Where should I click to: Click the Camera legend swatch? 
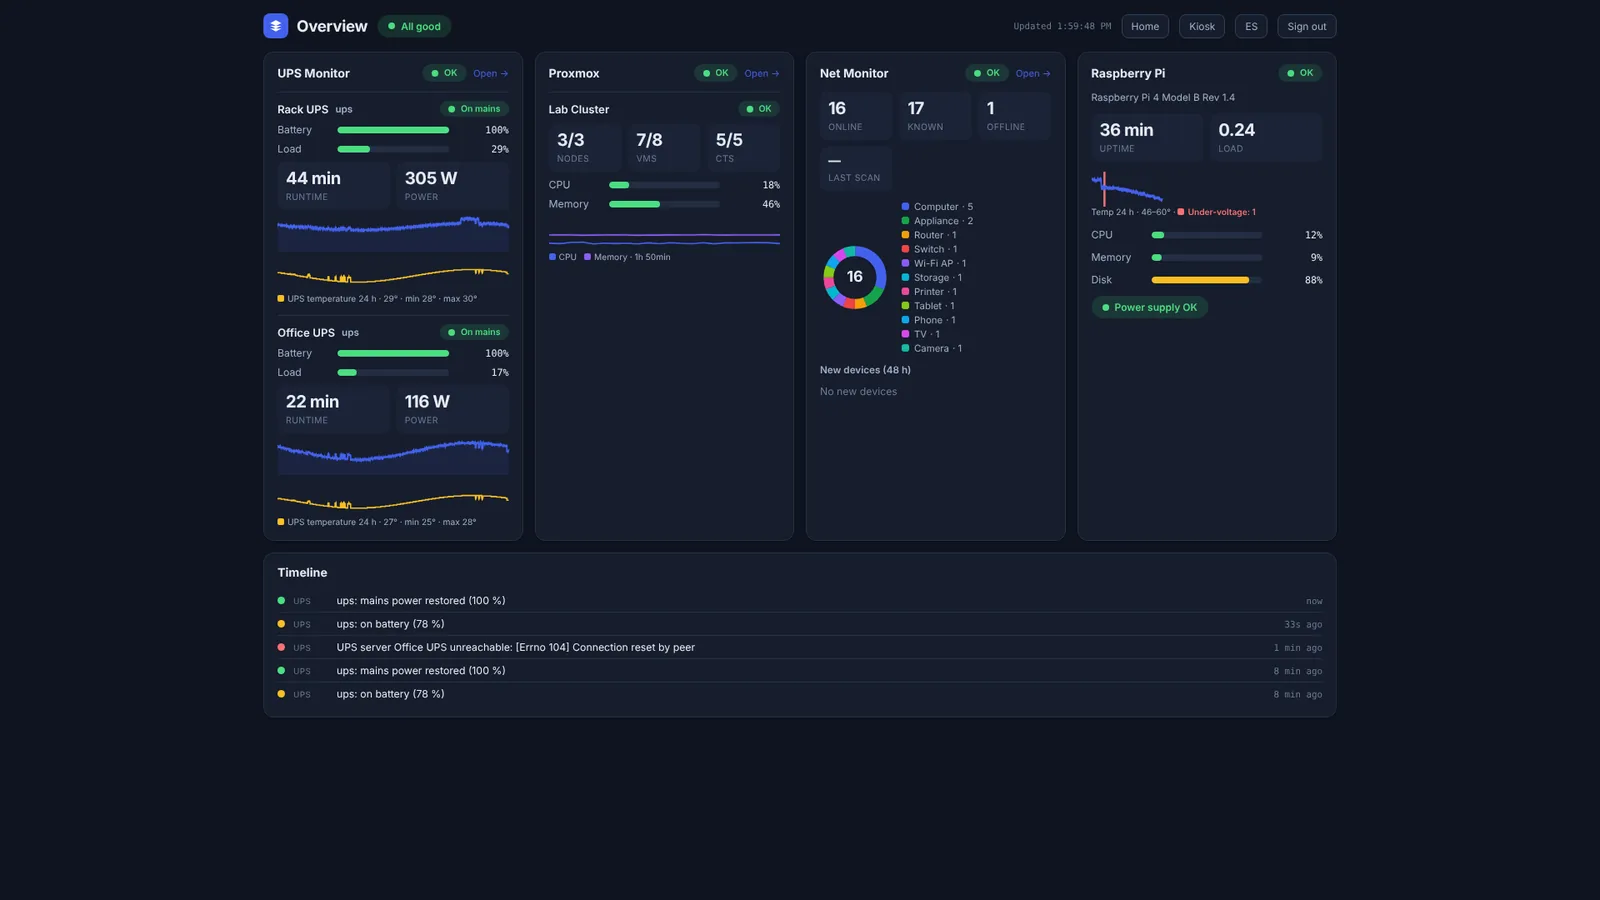(905, 348)
